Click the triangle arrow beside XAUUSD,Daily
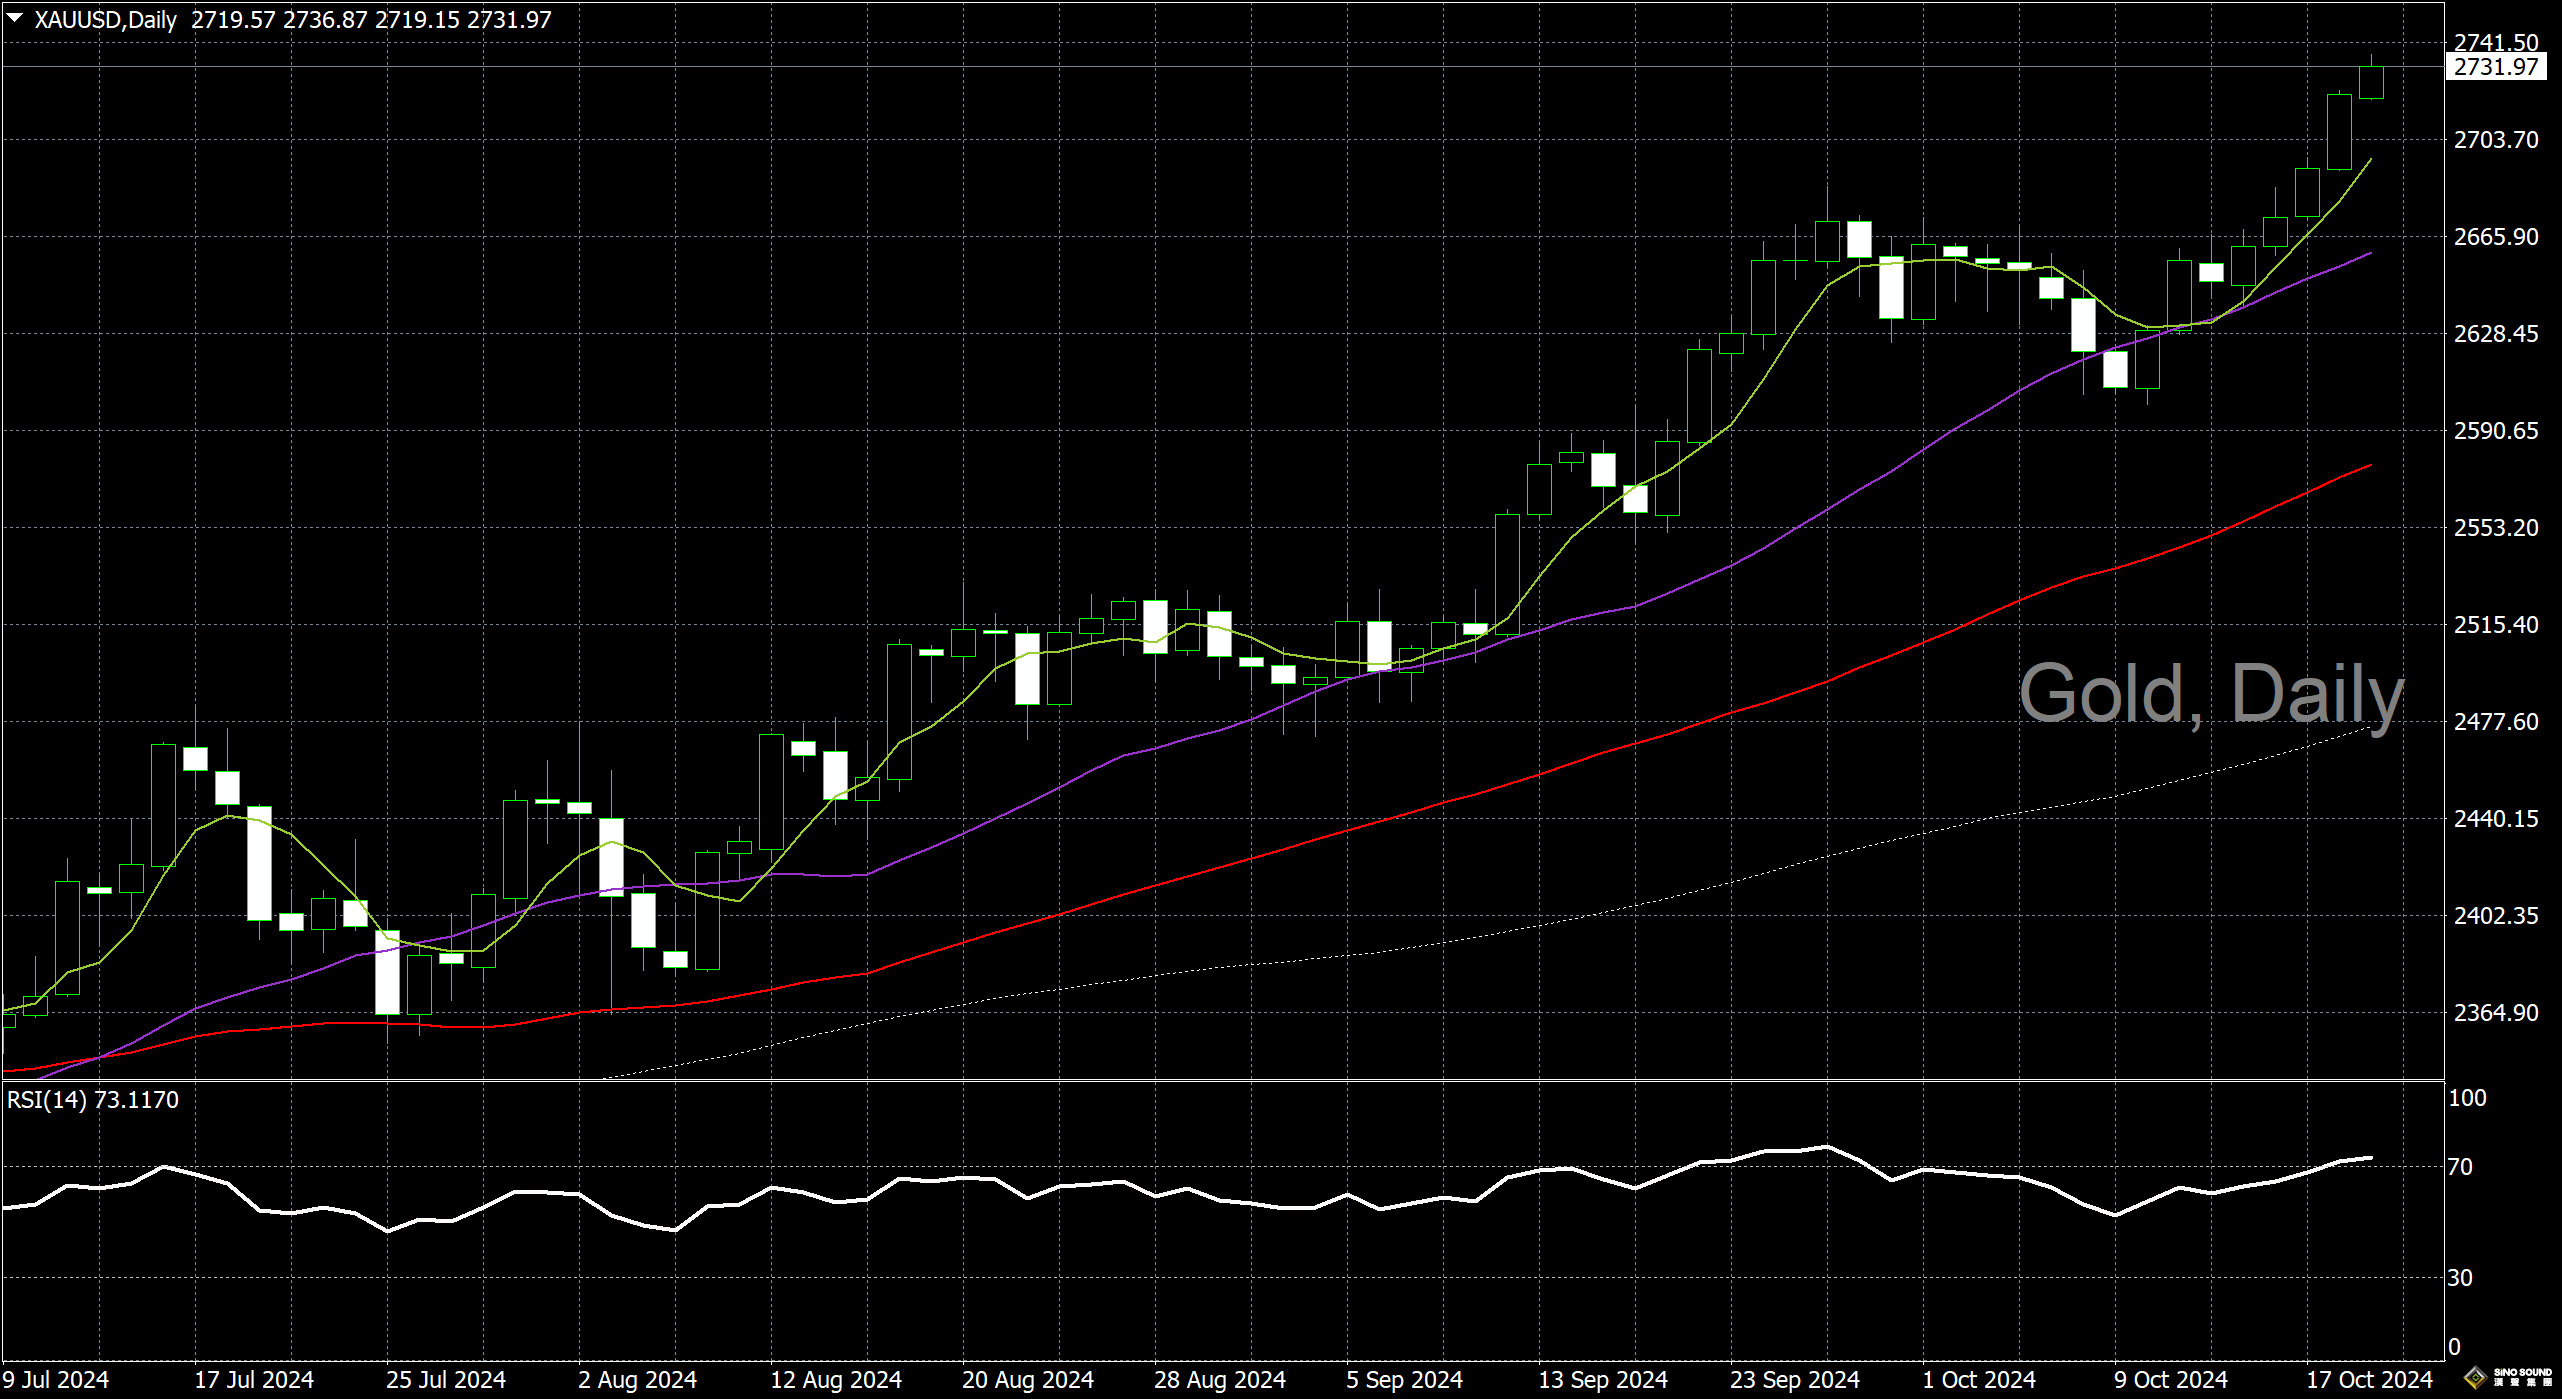 pos(15,18)
